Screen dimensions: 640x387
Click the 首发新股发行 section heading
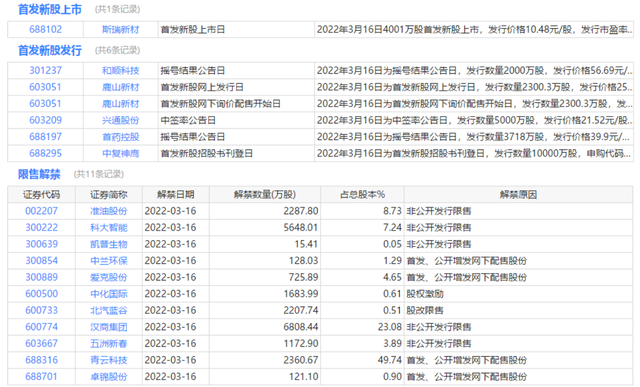50,51
